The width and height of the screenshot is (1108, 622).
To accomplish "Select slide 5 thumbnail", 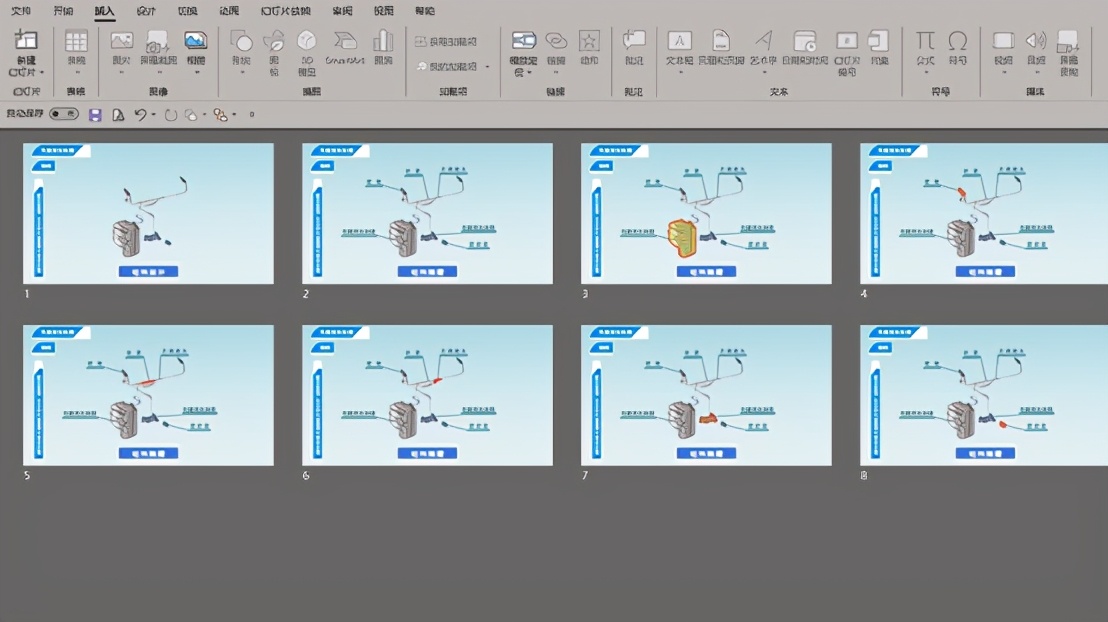I will [148, 395].
